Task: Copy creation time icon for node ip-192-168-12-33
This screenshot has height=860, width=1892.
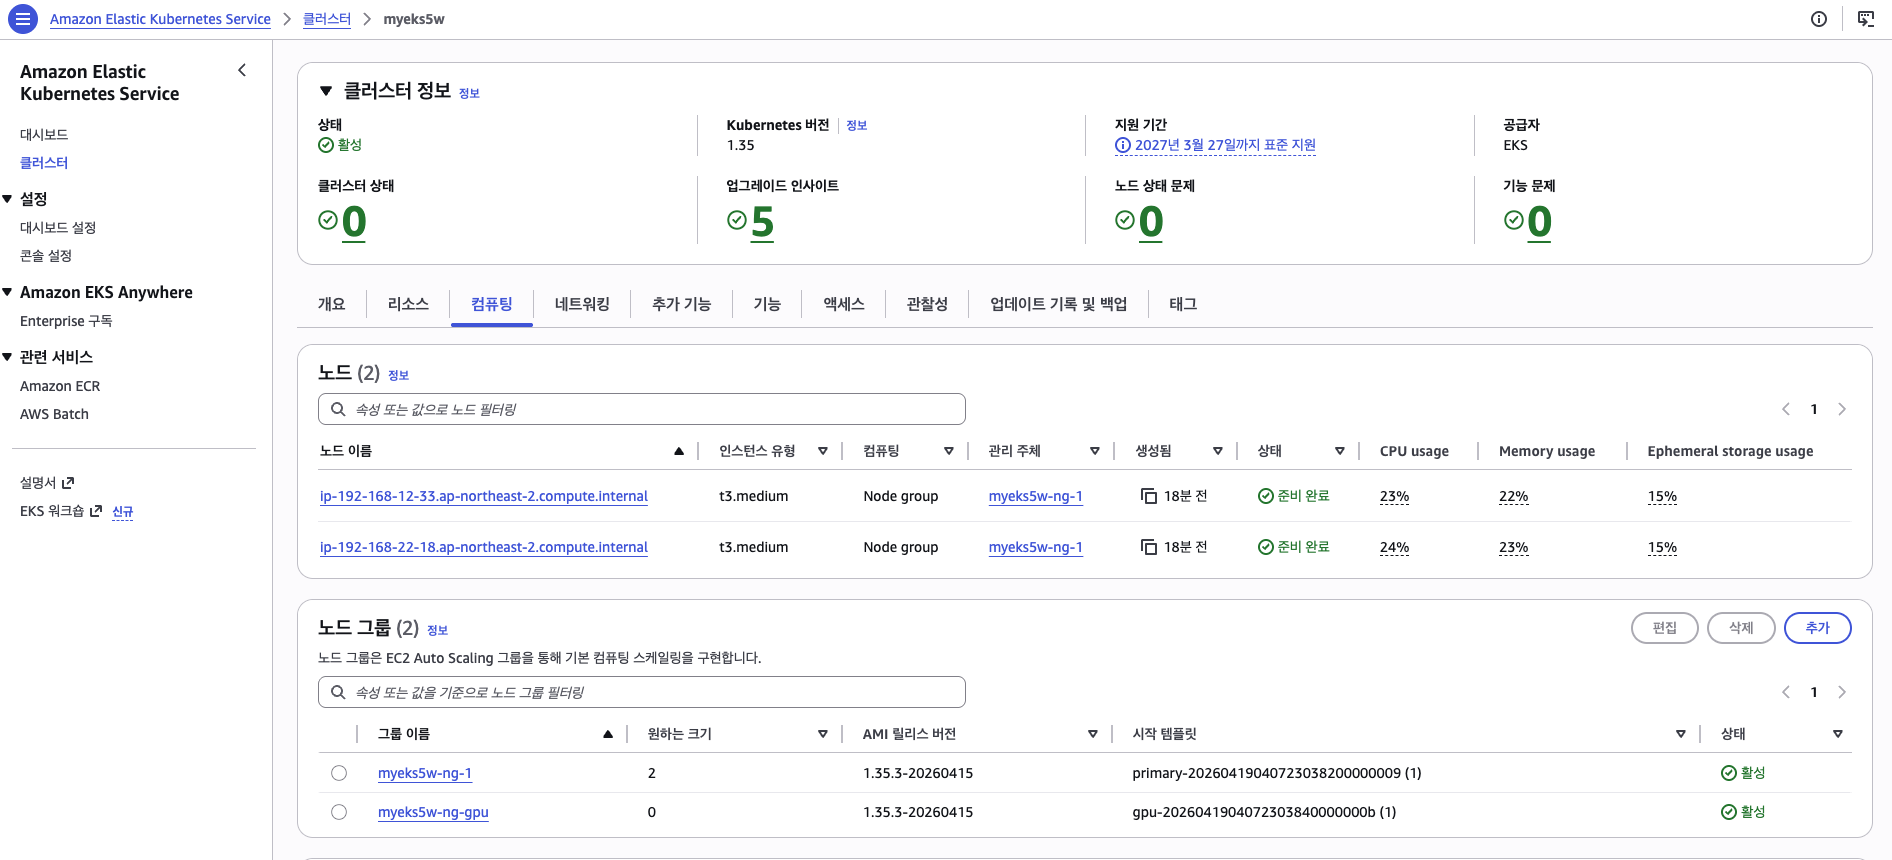Action: tap(1149, 496)
